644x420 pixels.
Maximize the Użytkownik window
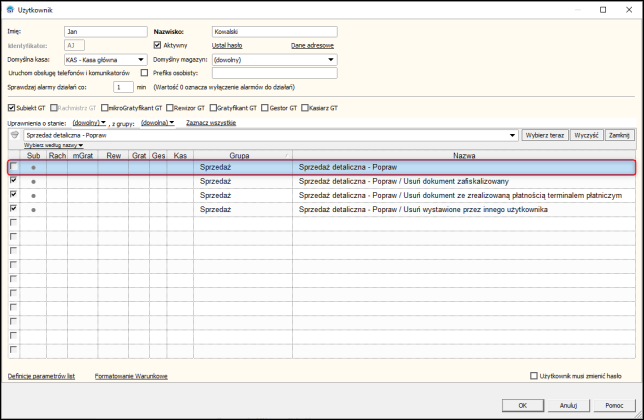603,10
